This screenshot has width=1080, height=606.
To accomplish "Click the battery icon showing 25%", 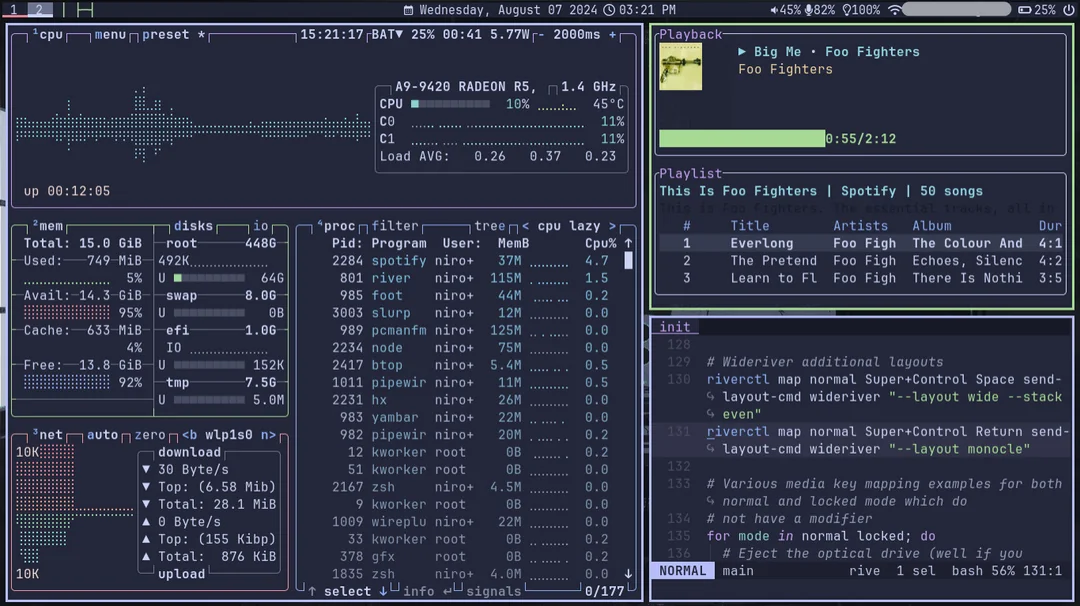I will [1024, 10].
